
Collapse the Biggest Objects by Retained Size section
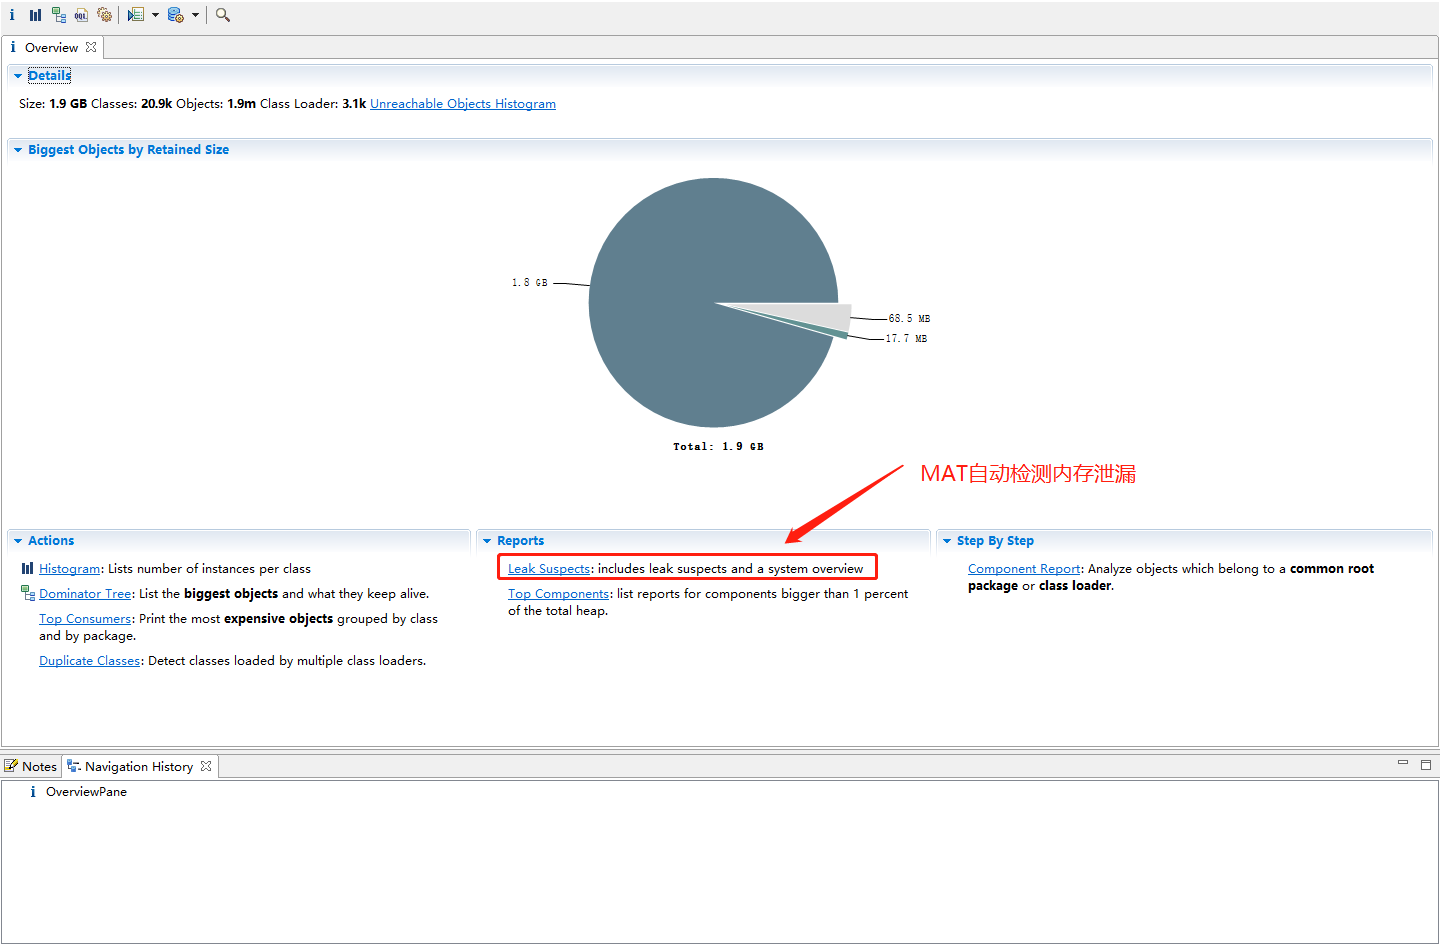point(18,150)
